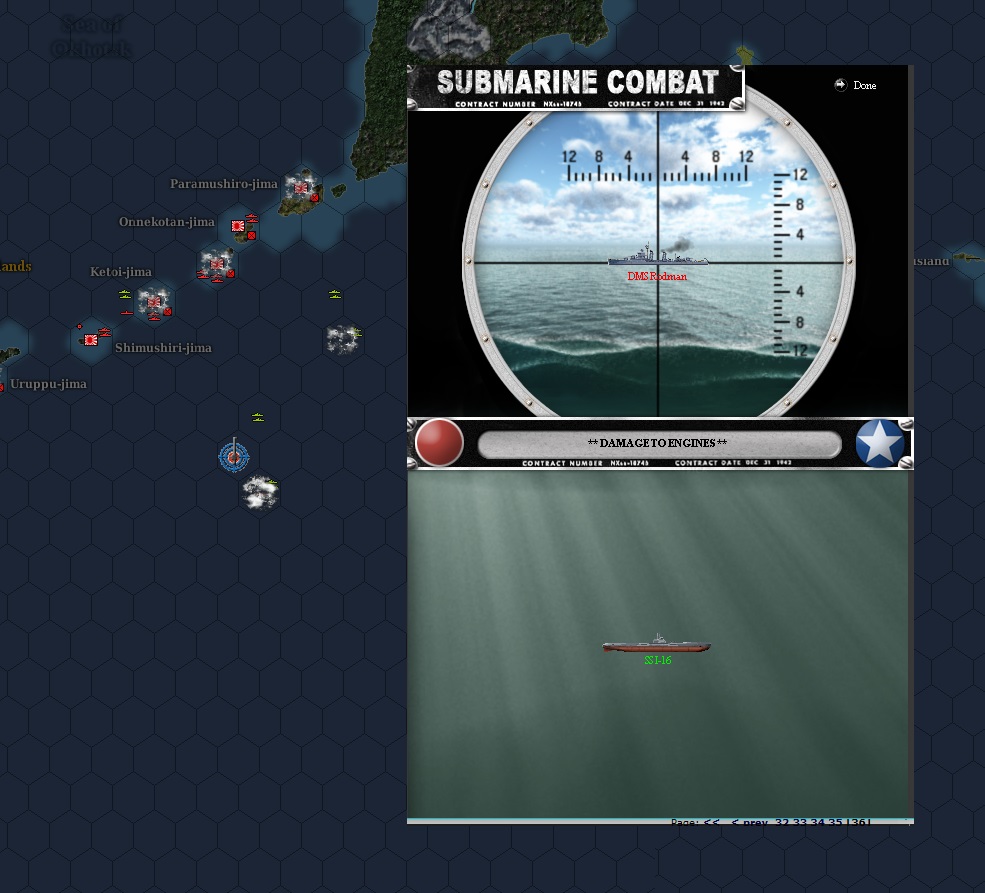Click the Ketoi-jima map label
Image resolution: width=985 pixels, height=893 pixels.
click(121, 272)
